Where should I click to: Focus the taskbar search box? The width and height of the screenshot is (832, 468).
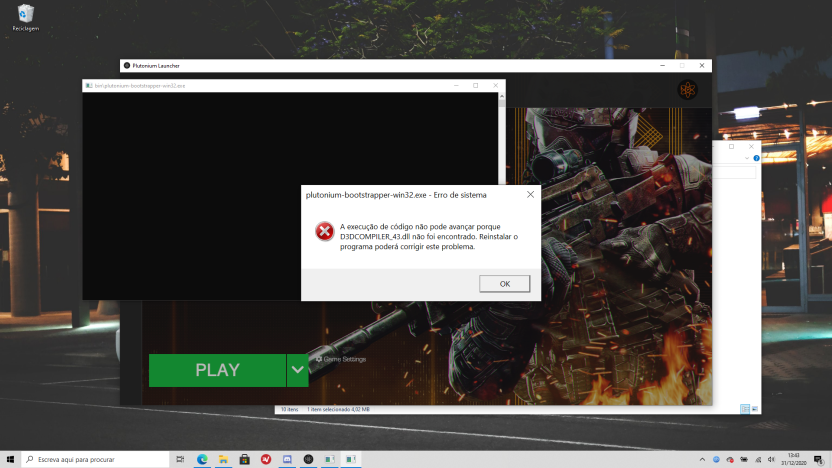(x=95, y=459)
